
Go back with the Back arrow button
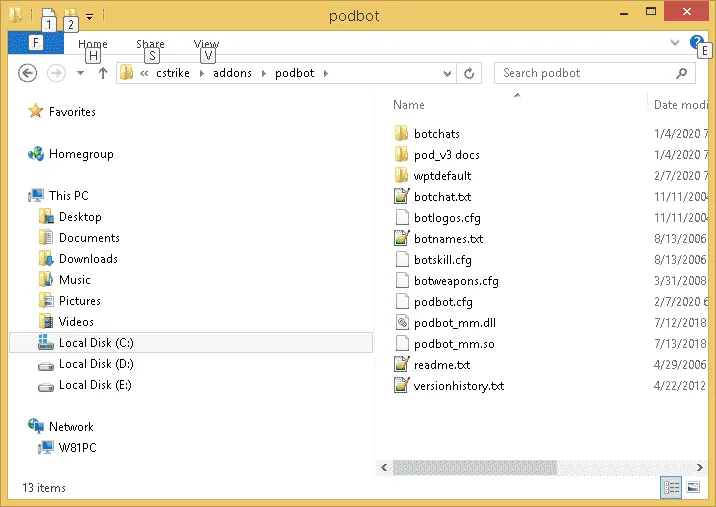[x=27, y=73]
